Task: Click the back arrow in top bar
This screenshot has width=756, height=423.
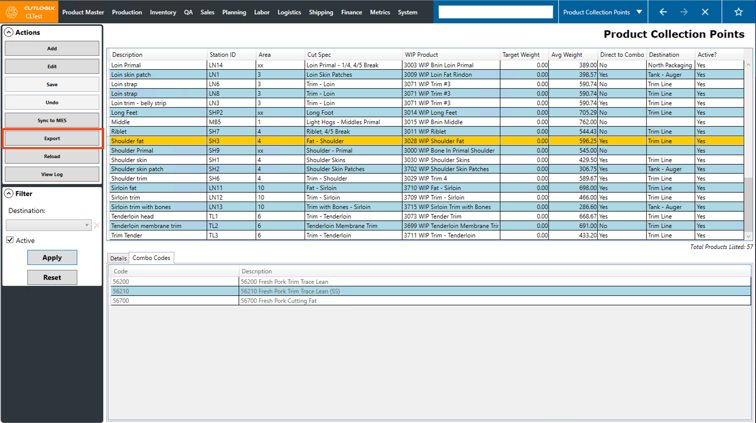Action: tap(663, 12)
